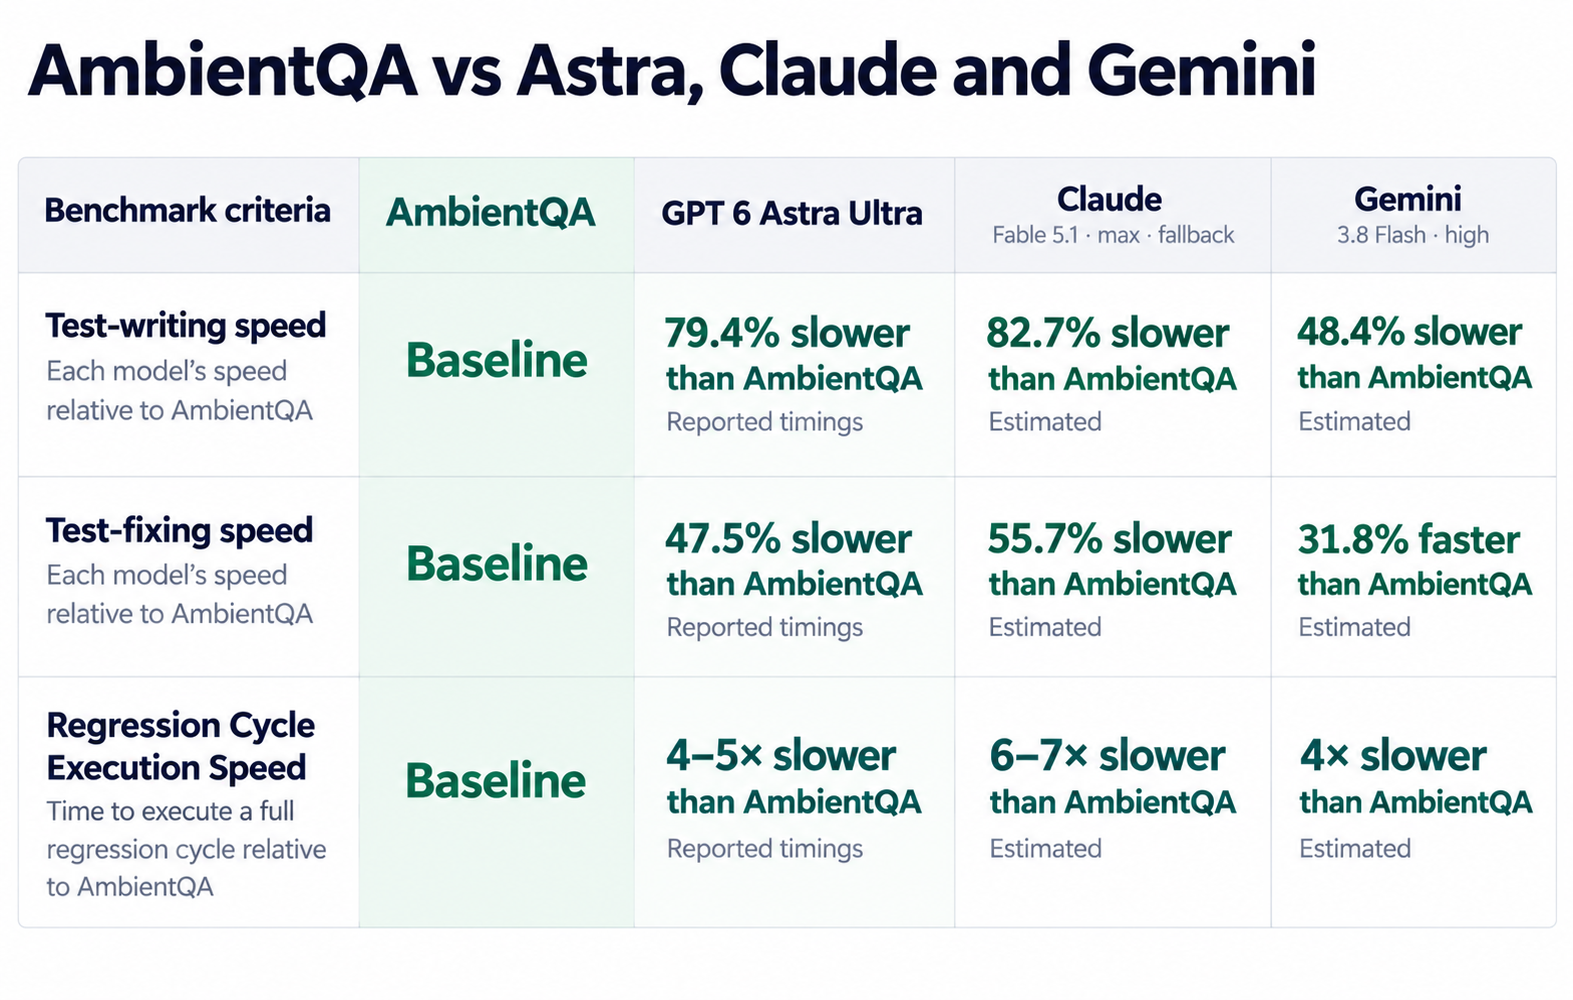Click Baseline in the Test-writing row
The image size is (1573, 1000).
point(496,360)
